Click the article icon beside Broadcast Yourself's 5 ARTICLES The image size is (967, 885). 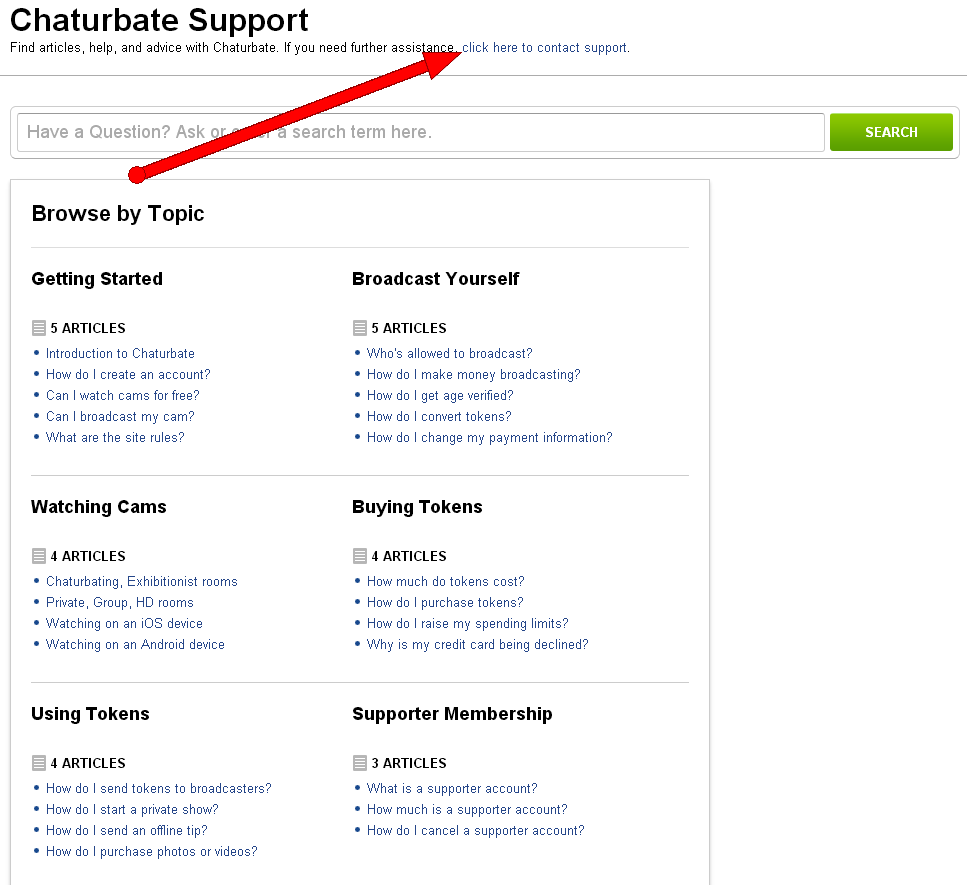pos(360,328)
